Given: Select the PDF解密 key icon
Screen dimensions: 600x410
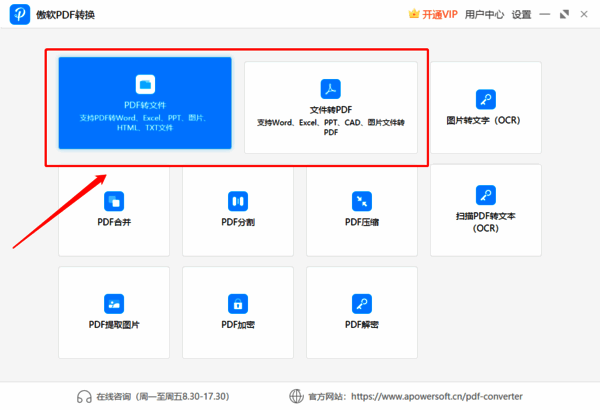Looking at the screenshot, I should click(x=362, y=304).
